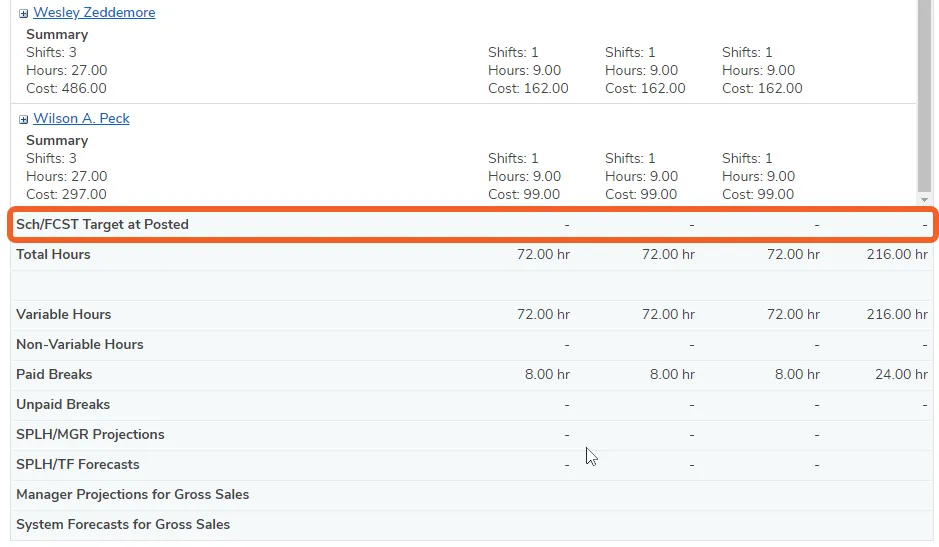Click Wesley Zeddemore's Shifts: 3 summary
The width and height of the screenshot is (939, 547).
tap(51, 52)
